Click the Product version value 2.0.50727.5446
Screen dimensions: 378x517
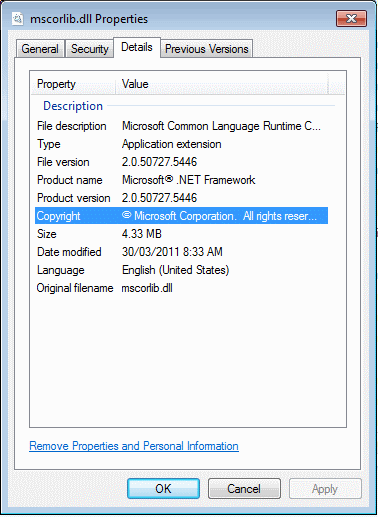point(159,198)
